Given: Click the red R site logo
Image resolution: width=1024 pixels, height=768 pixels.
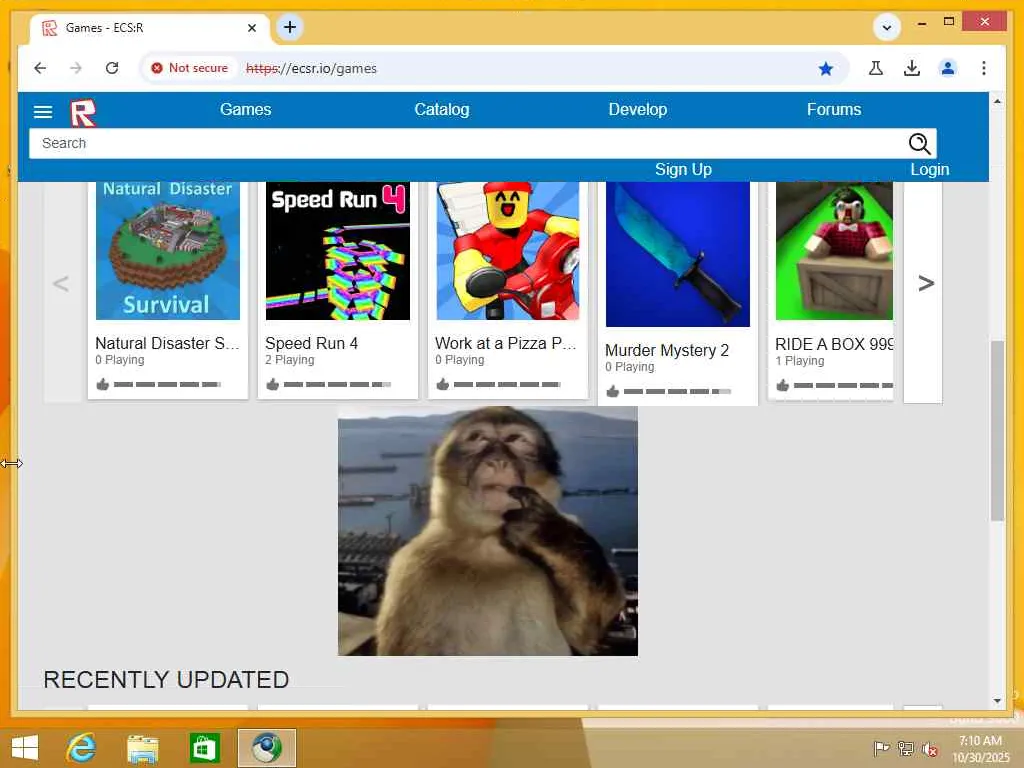Looking at the screenshot, I should pyautogui.click(x=83, y=113).
